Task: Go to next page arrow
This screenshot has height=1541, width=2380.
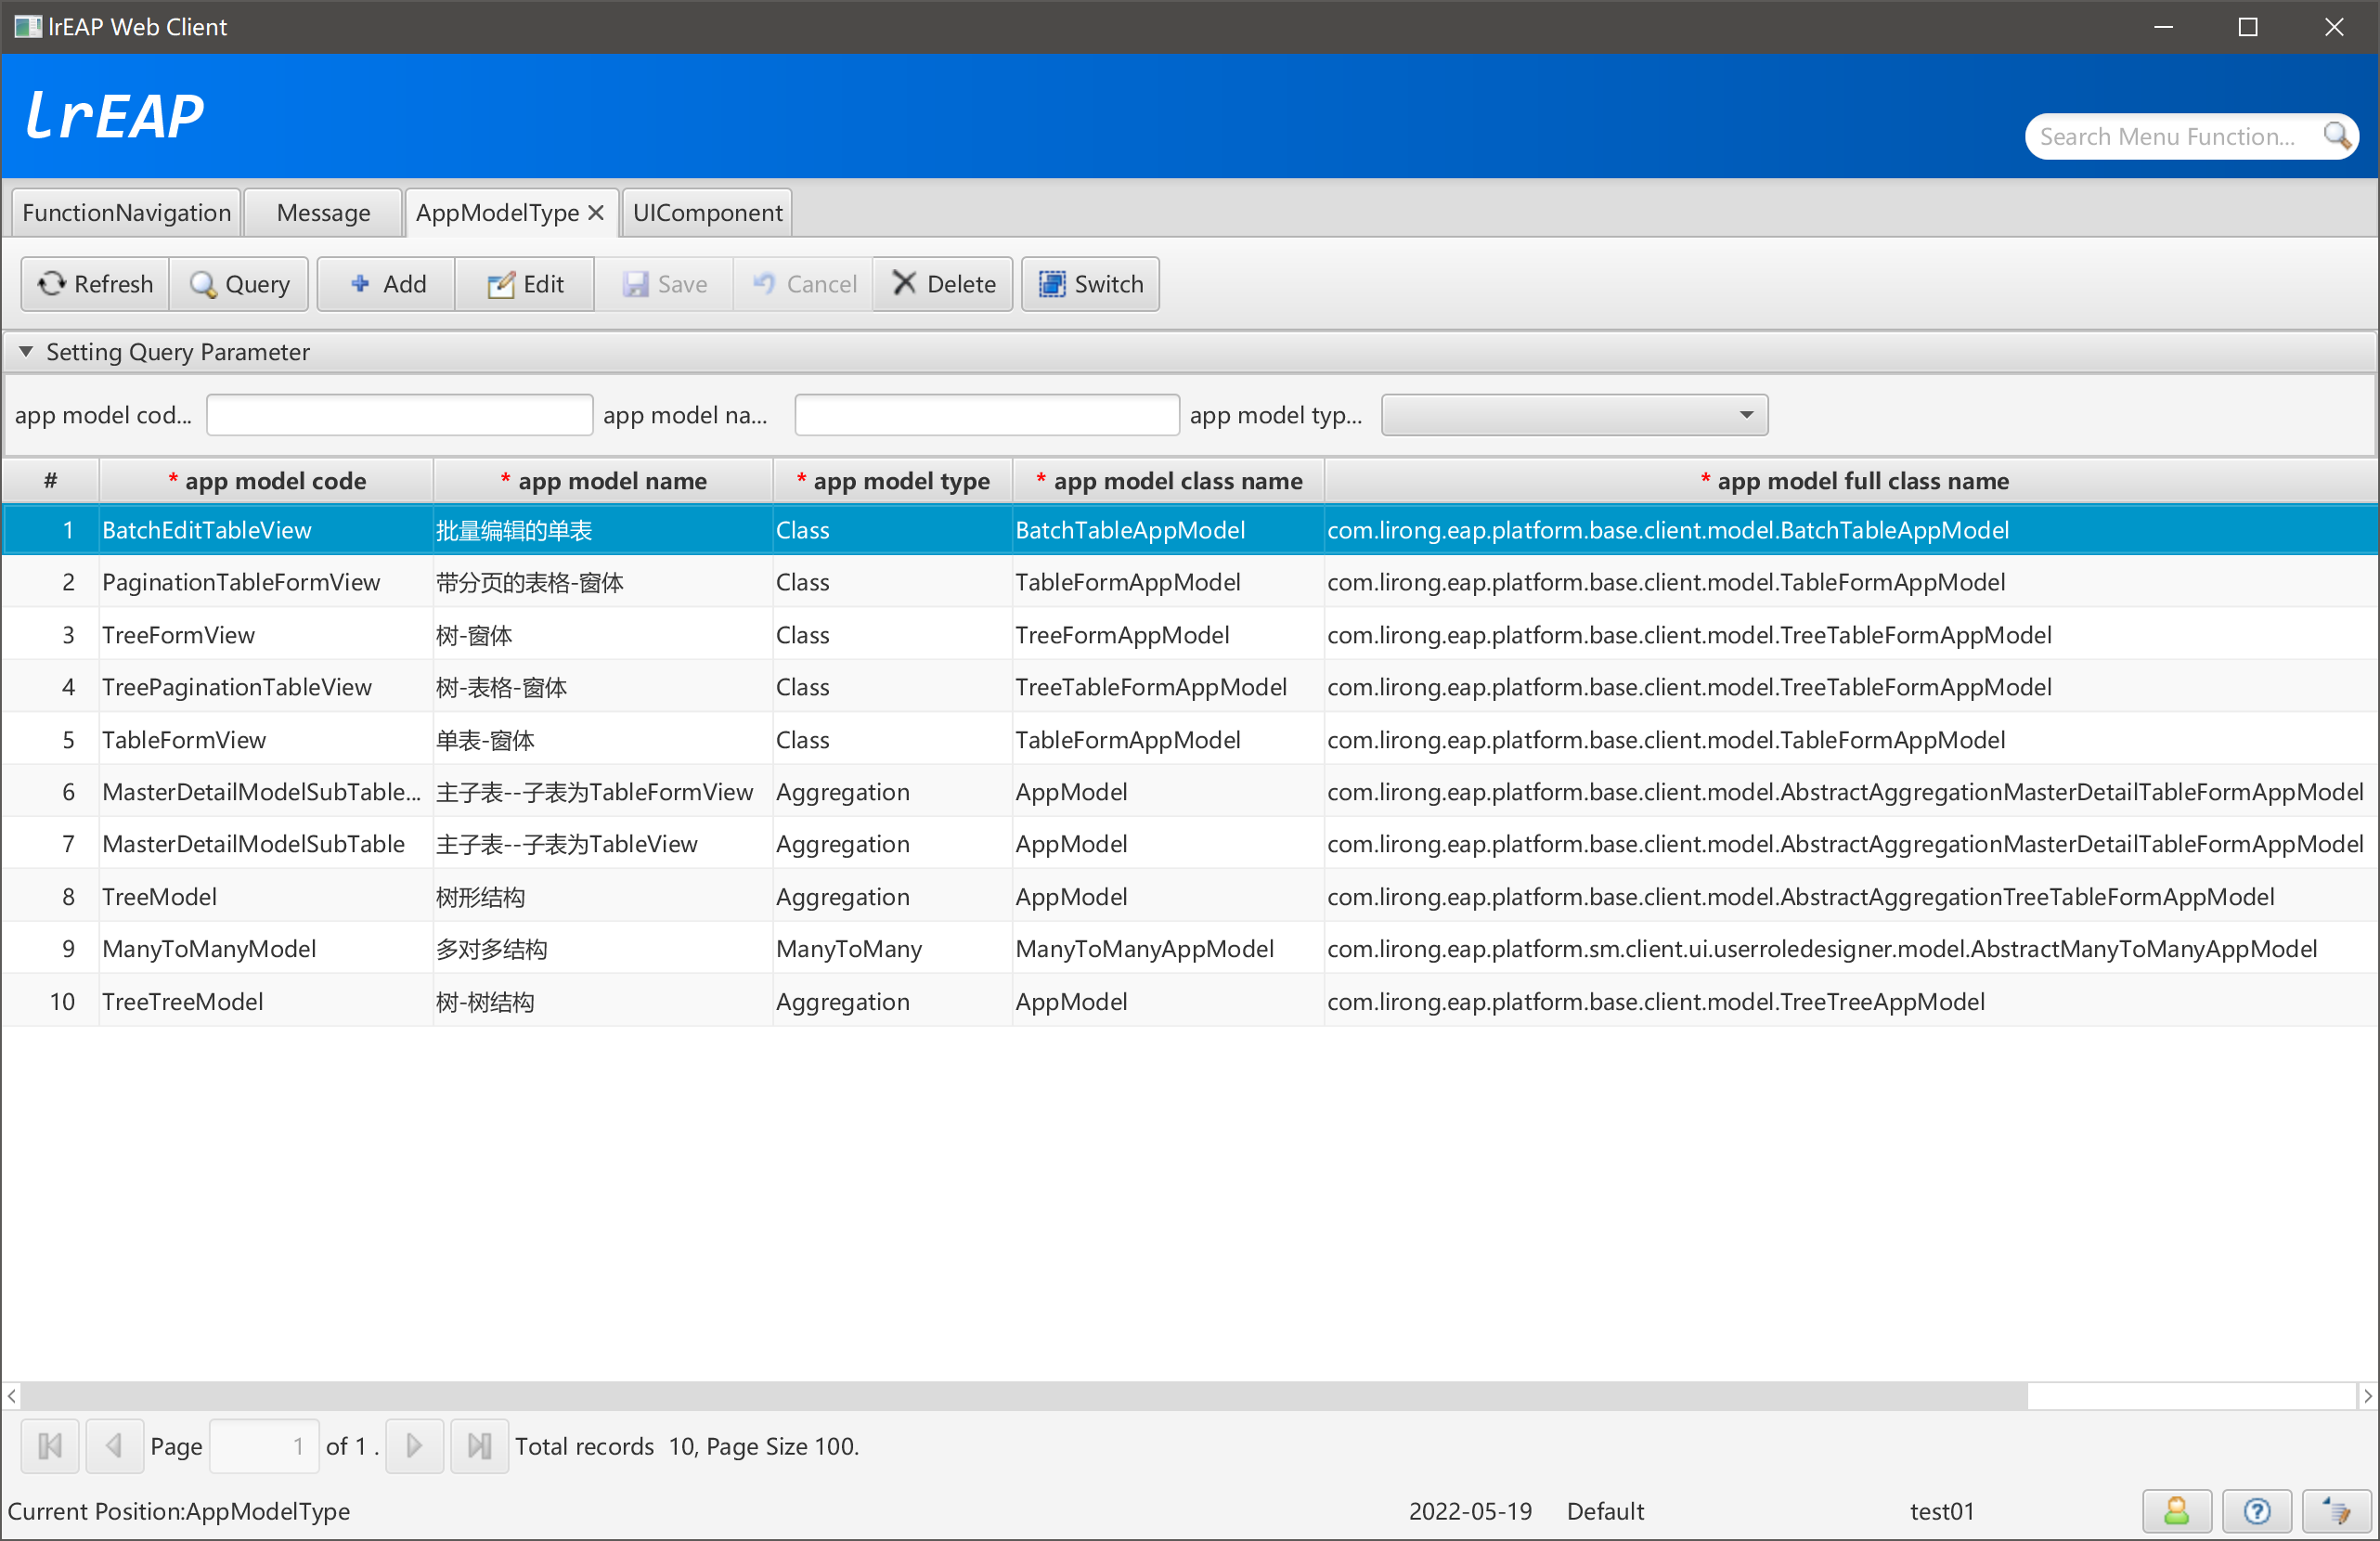Action: click(414, 1446)
